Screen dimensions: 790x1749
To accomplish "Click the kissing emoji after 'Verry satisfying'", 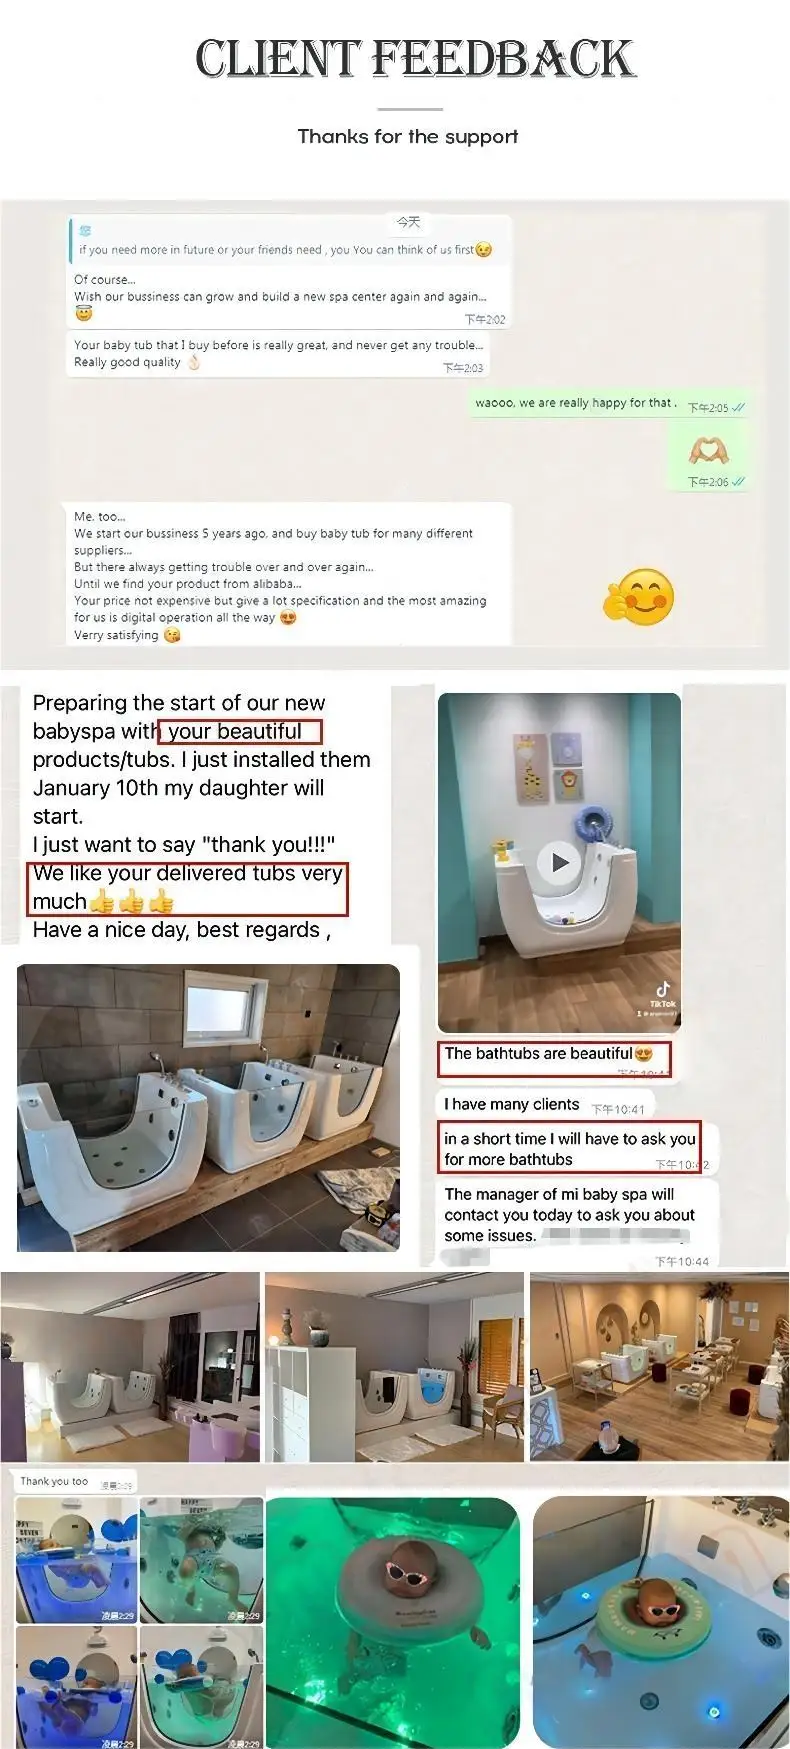I will point(172,635).
